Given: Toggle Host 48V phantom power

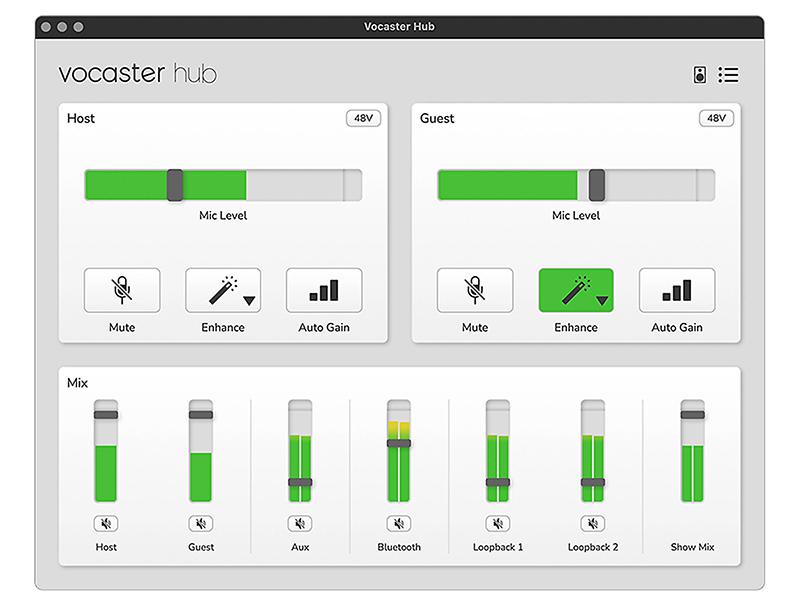Looking at the screenshot, I should click(363, 118).
